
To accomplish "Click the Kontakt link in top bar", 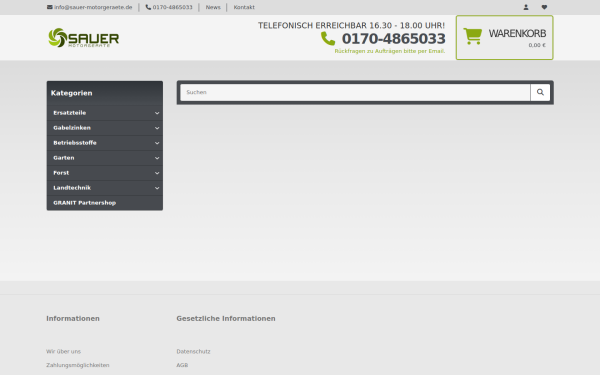I will click(x=244, y=7).
